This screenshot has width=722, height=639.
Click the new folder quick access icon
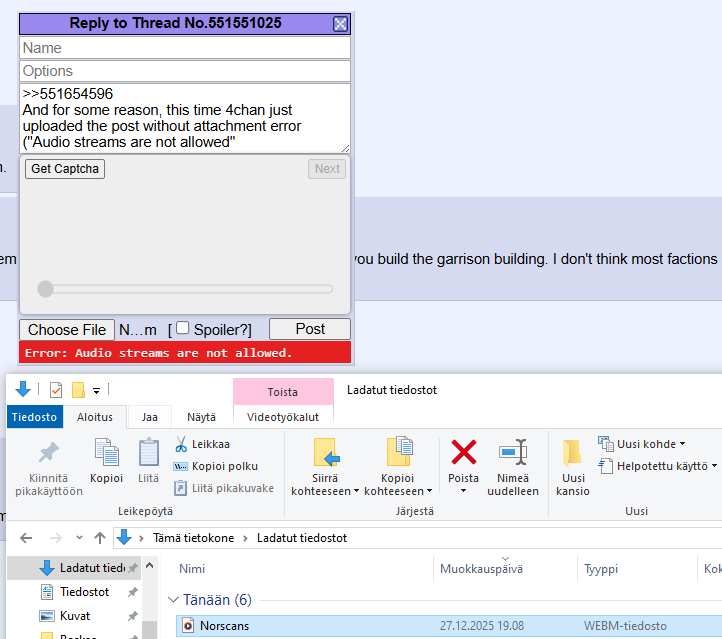(78, 390)
